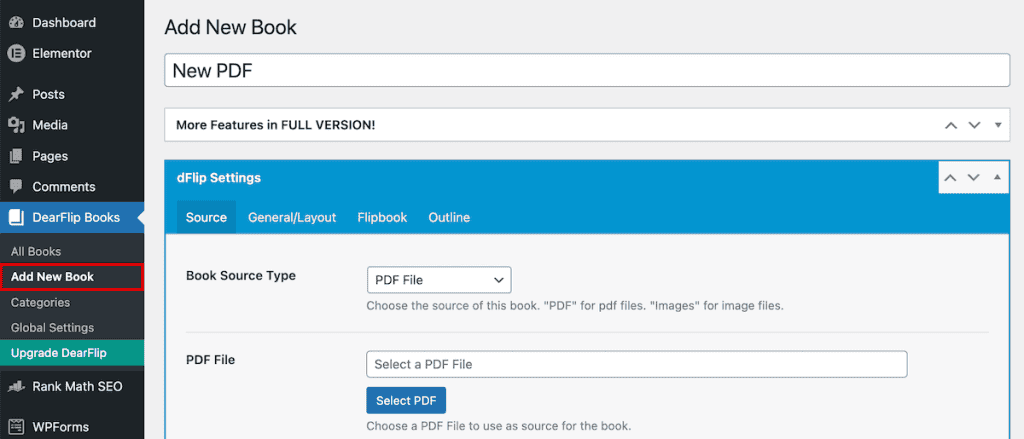Click the Elementor logo icon
Image resolution: width=1024 pixels, height=439 pixels.
pyautogui.click(x=16, y=54)
